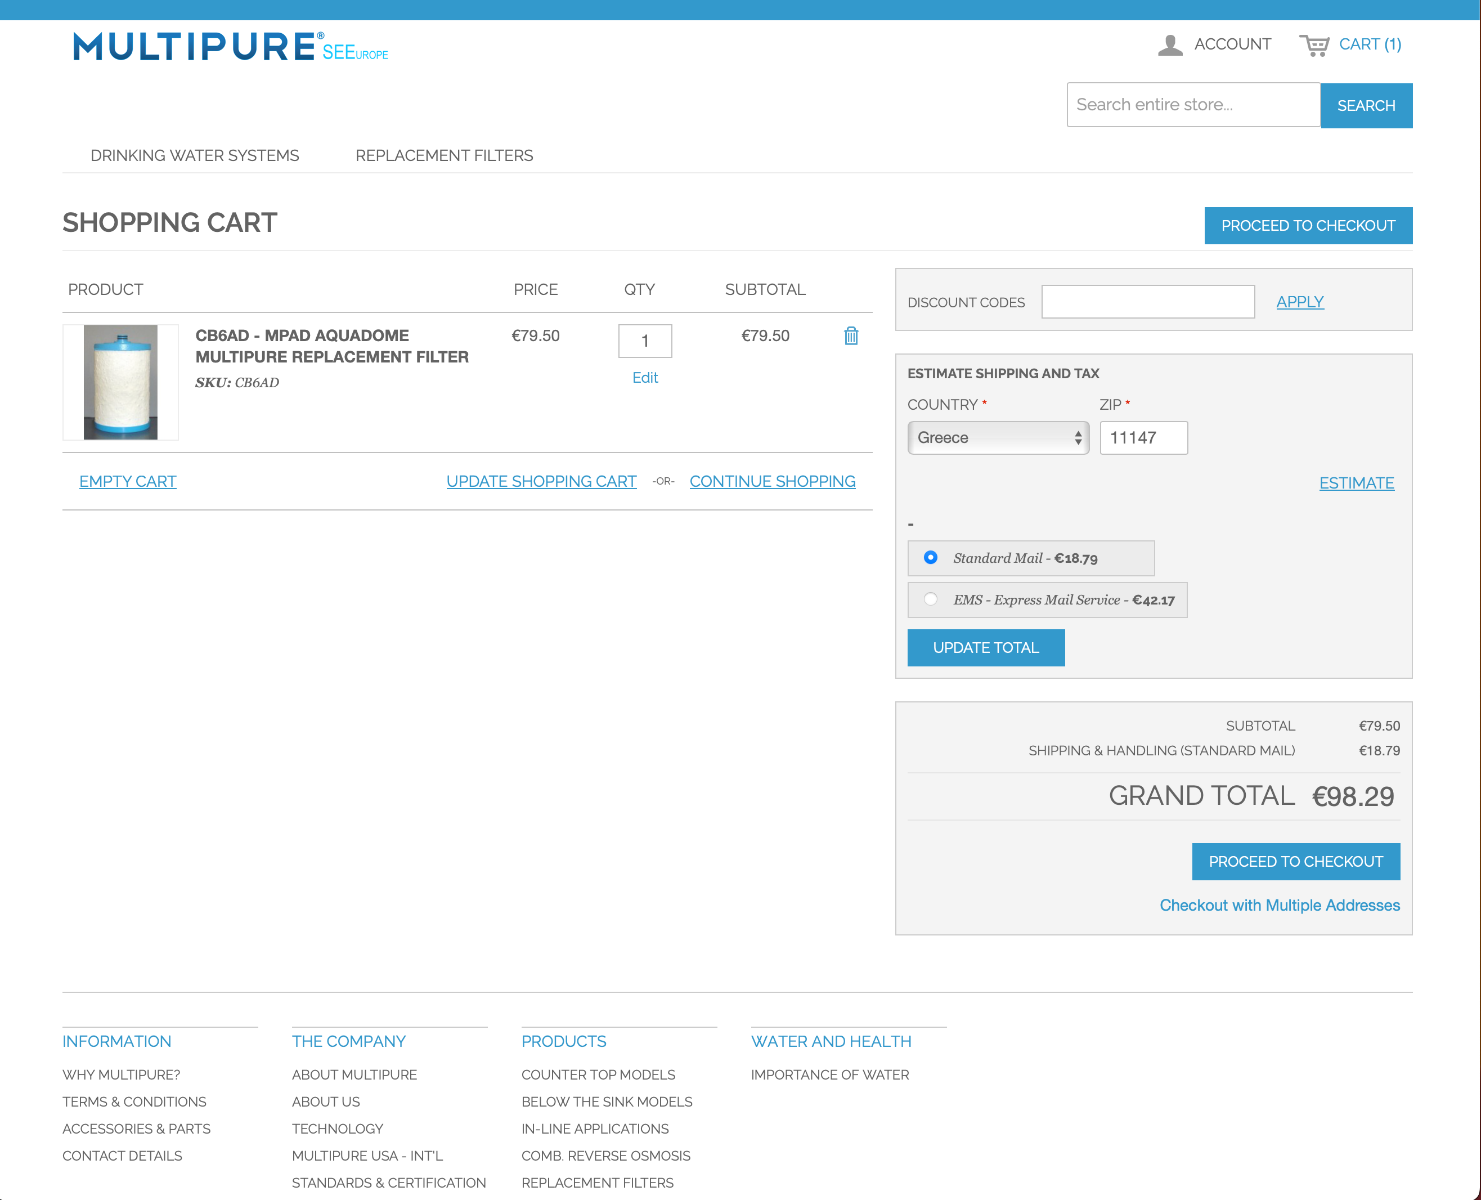Open the Country dropdown showing Greece
Image resolution: width=1481 pixels, height=1200 pixels.
[998, 438]
